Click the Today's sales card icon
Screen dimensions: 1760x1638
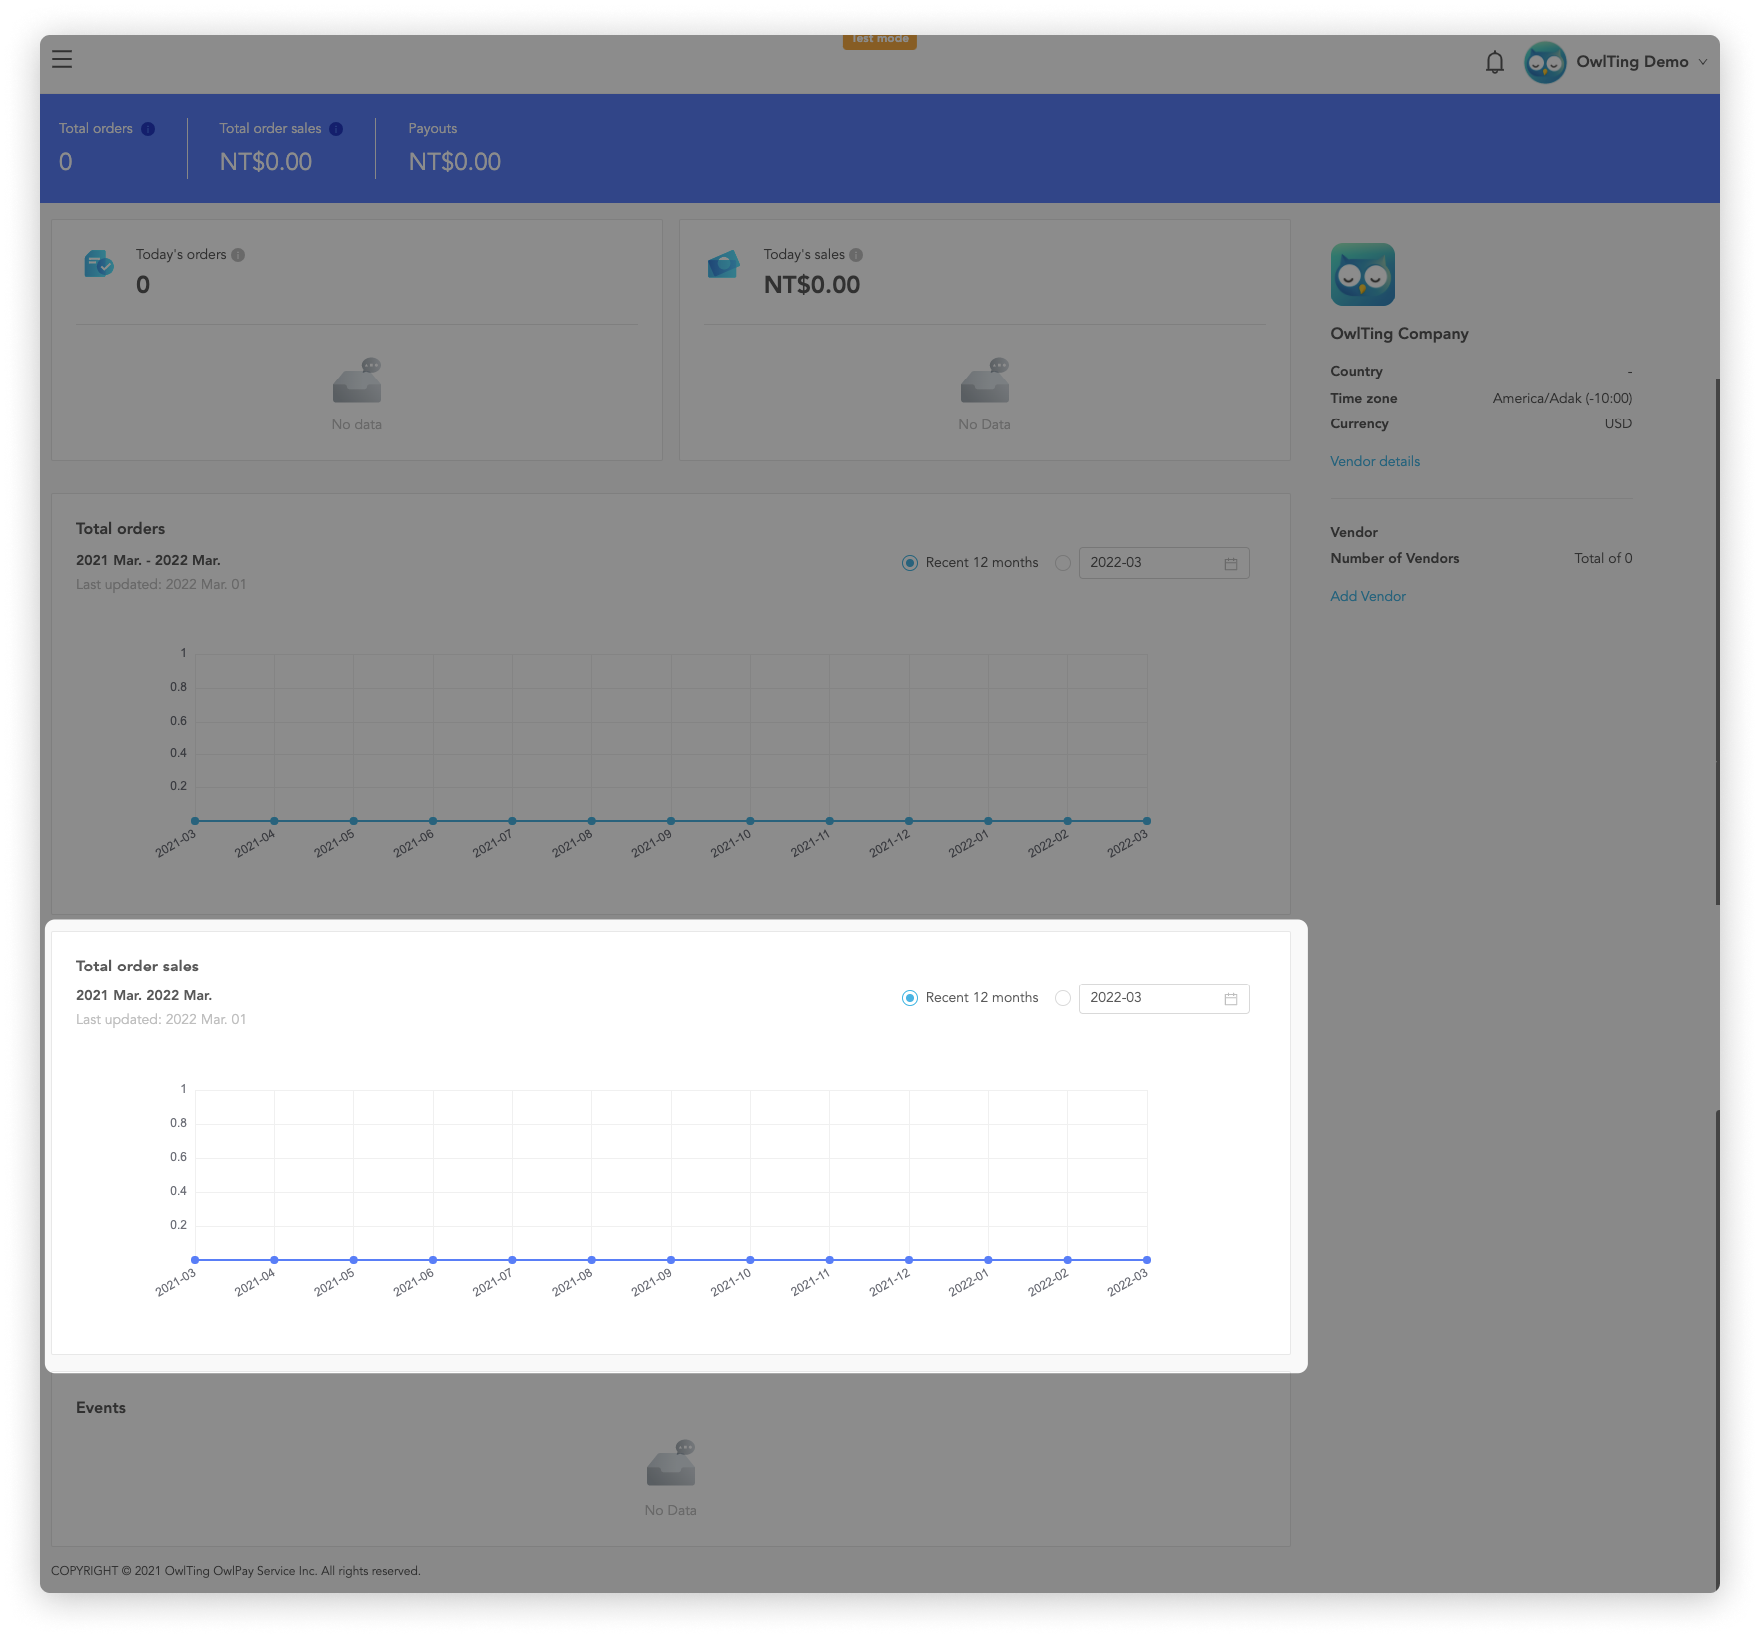click(x=723, y=264)
